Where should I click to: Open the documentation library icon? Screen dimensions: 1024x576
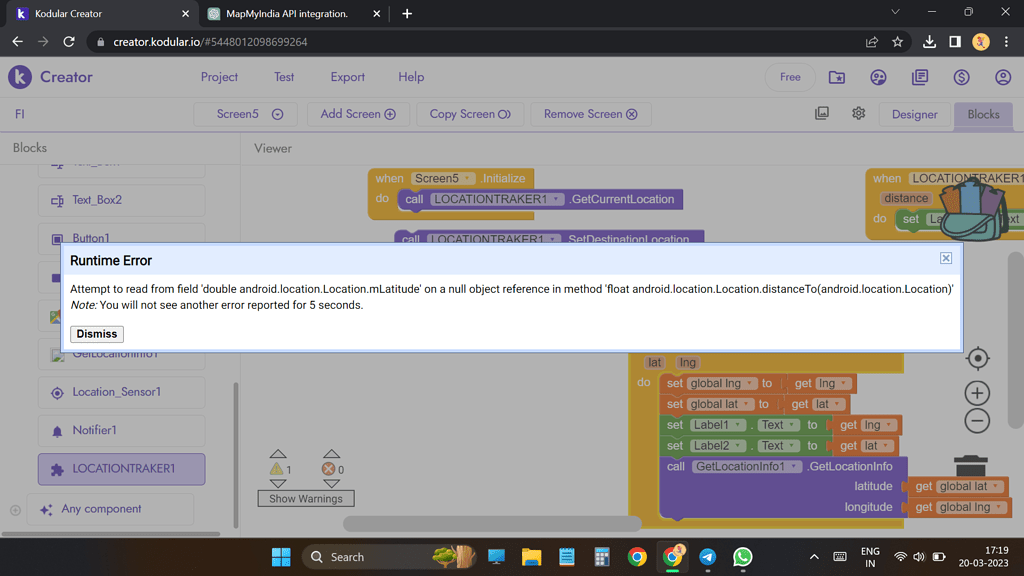point(920,77)
